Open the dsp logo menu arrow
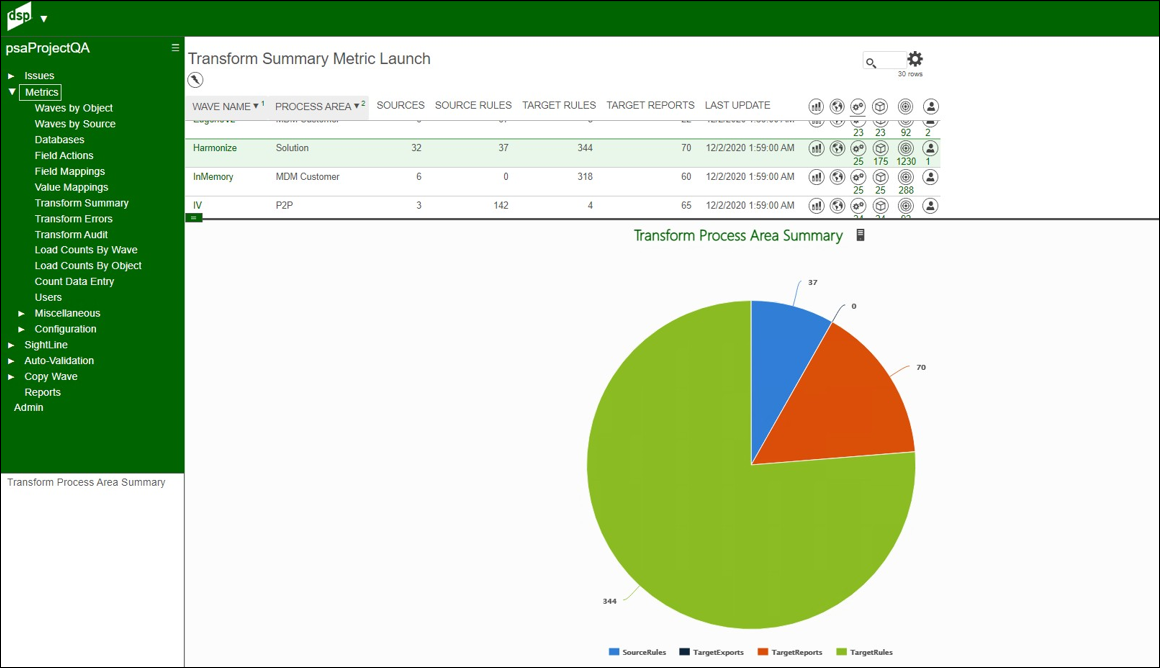The height and width of the screenshot is (668, 1160). [x=44, y=18]
